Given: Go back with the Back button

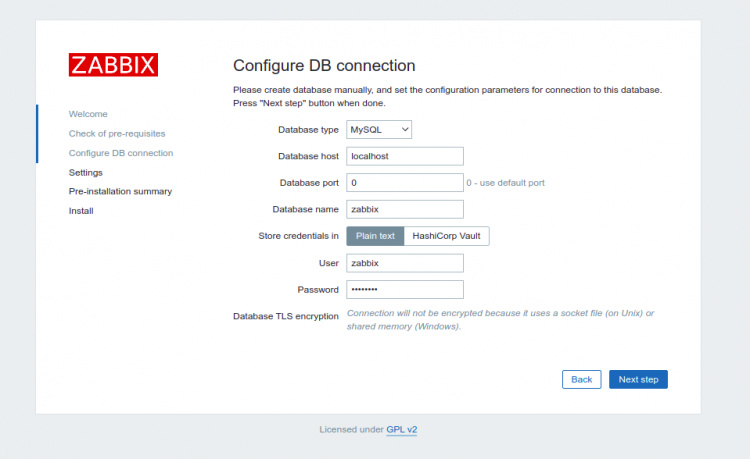Looking at the screenshot, I should [582, 379].
